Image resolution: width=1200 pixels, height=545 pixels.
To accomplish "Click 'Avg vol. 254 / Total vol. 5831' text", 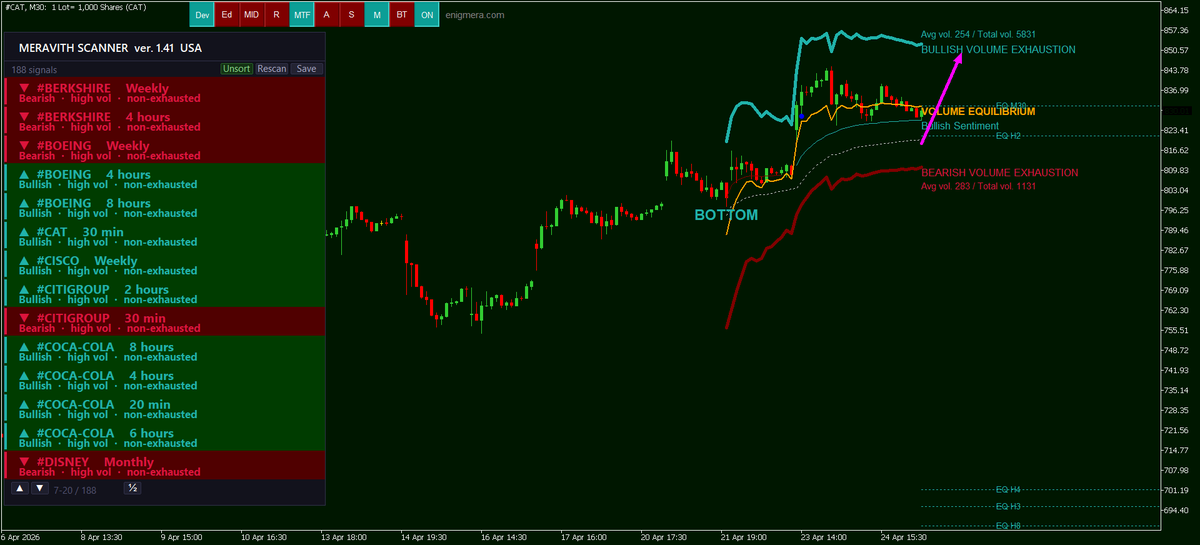I will coord(979,35).
